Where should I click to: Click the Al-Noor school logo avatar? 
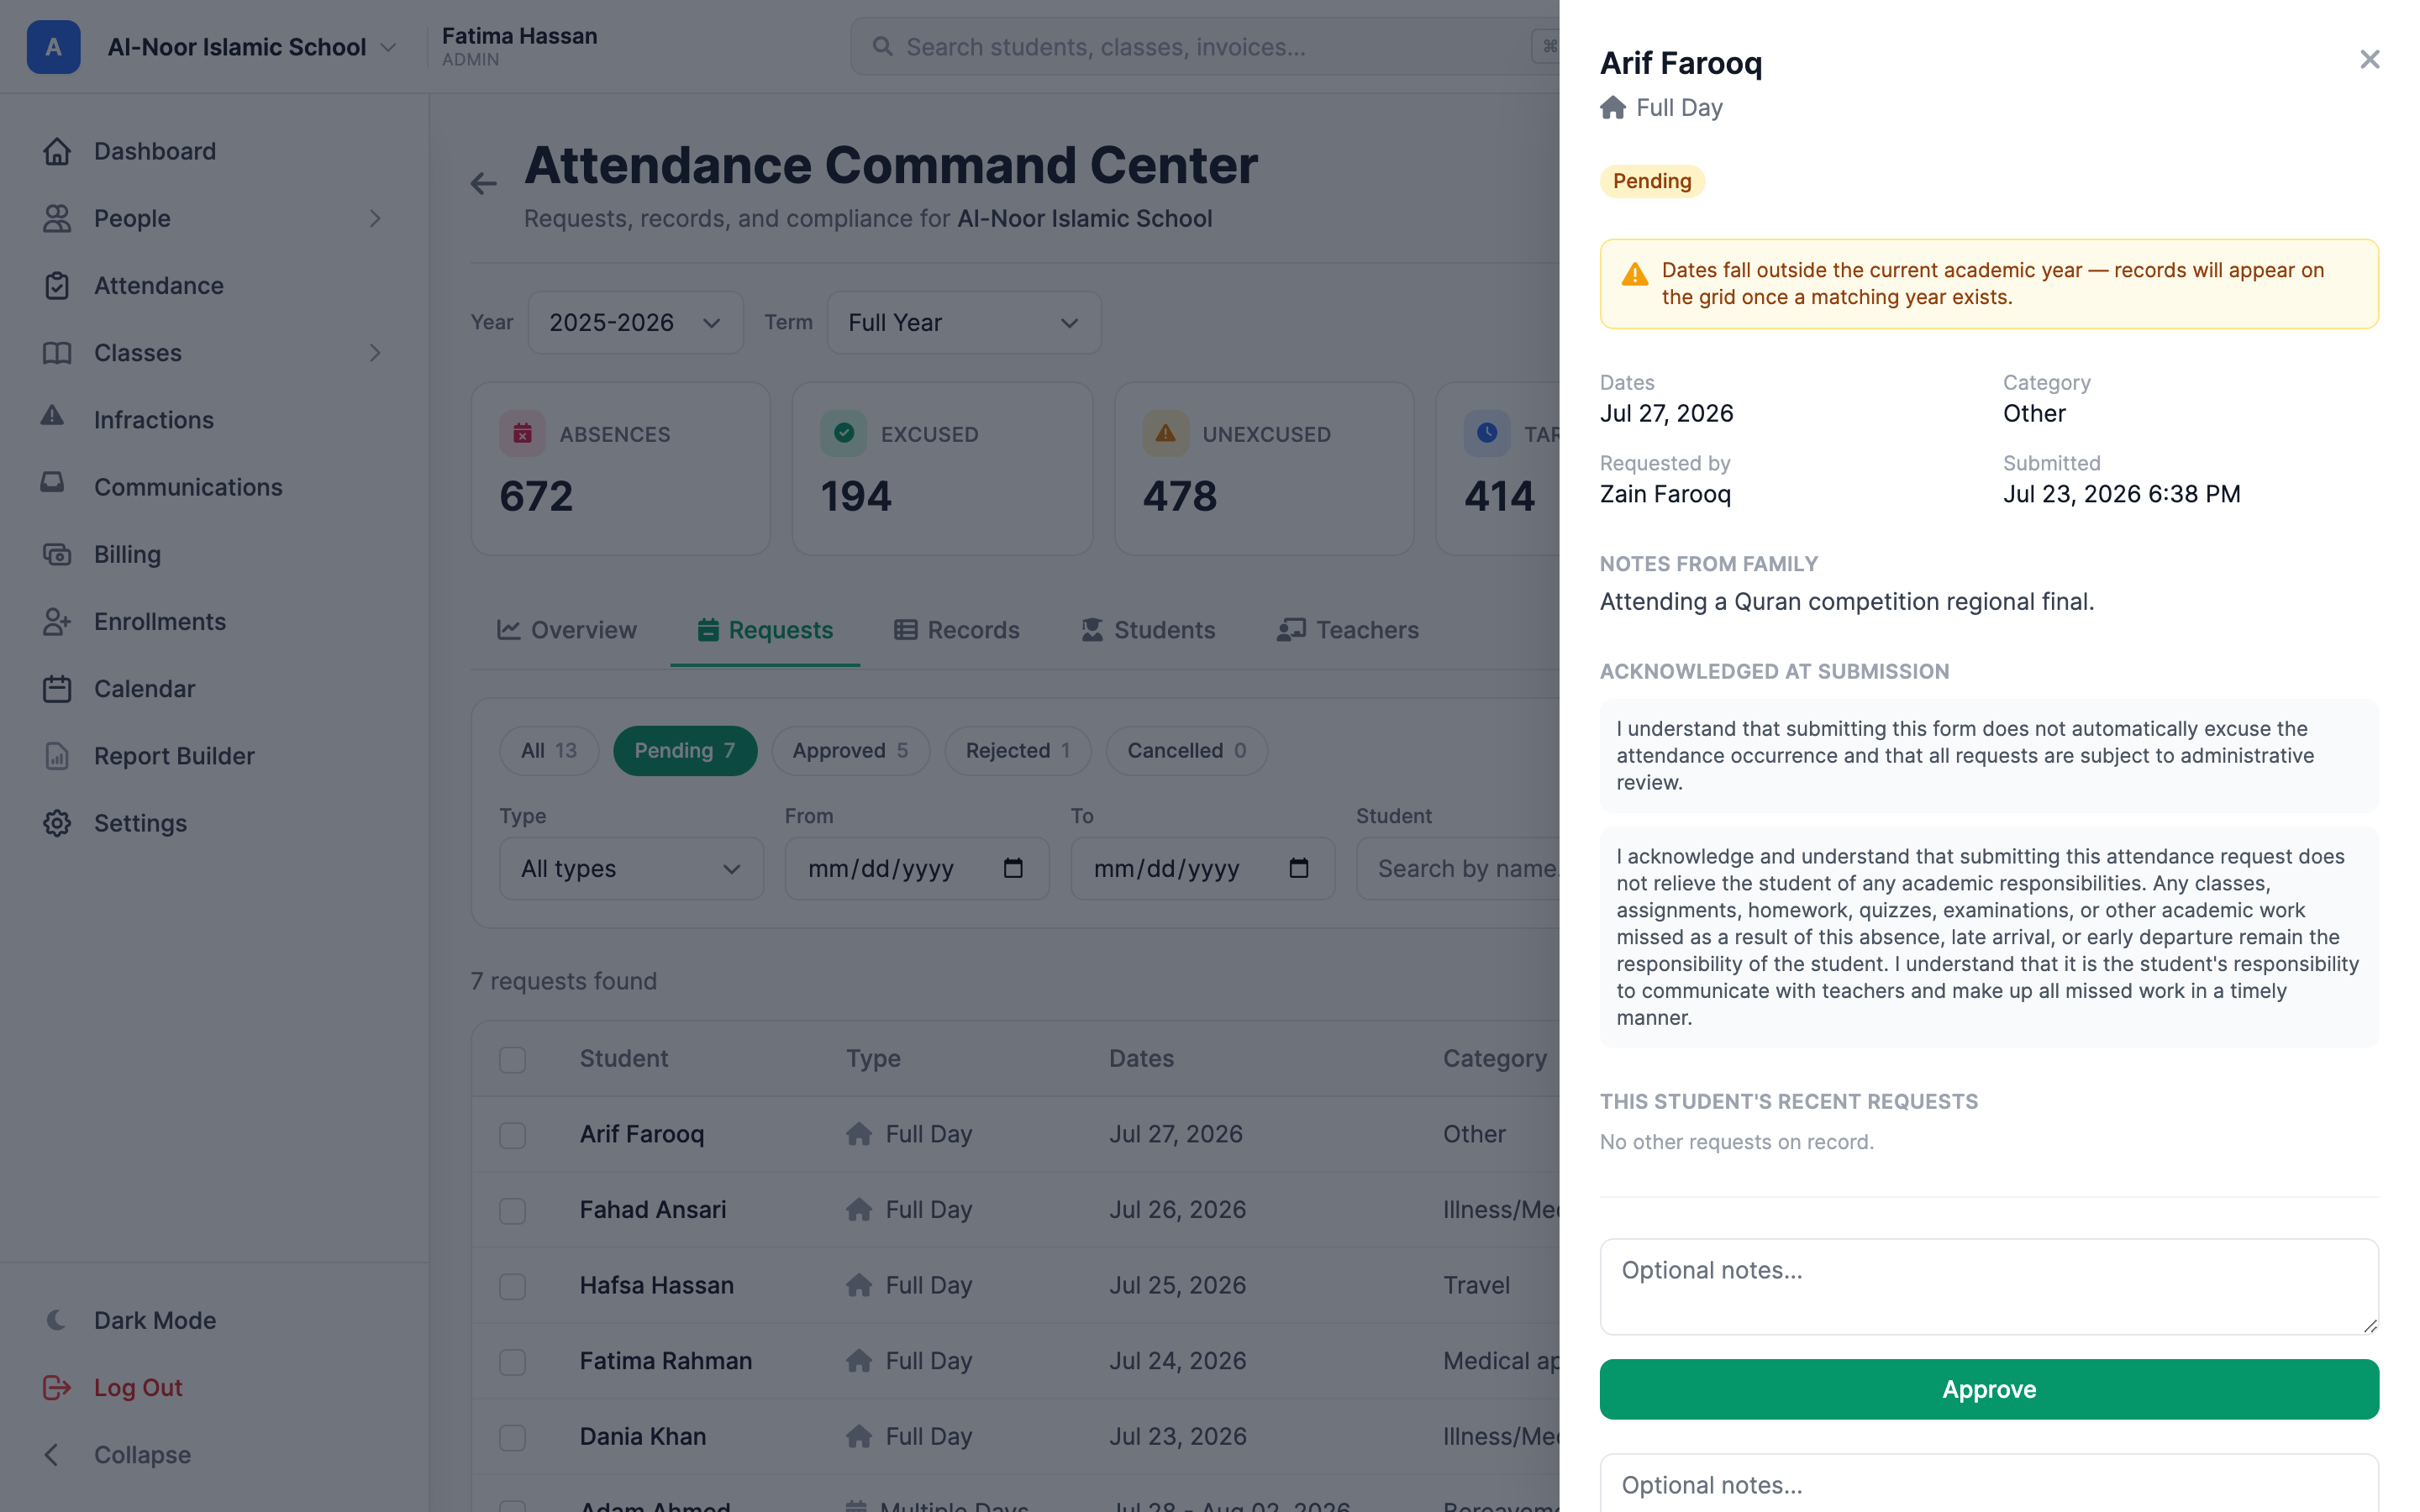[53, 47]
